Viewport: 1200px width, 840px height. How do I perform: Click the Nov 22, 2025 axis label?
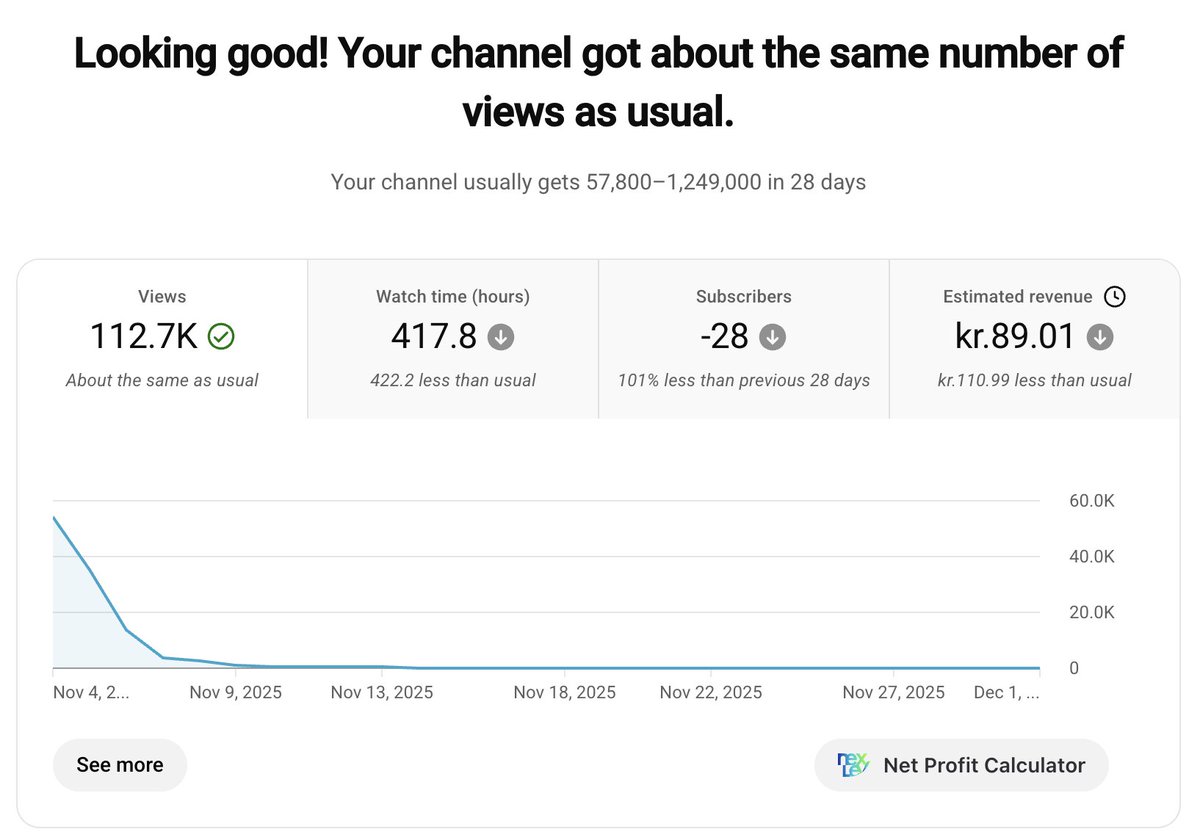[x=711, y=692]
